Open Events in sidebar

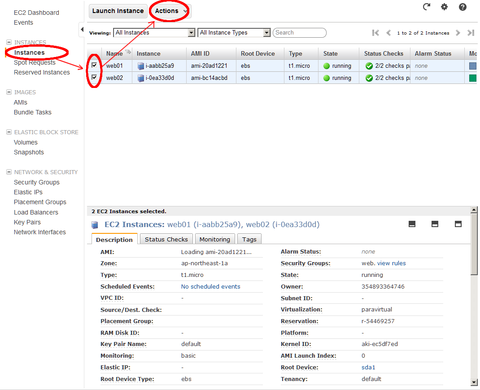pyautogui.click(x=23, y=23)
